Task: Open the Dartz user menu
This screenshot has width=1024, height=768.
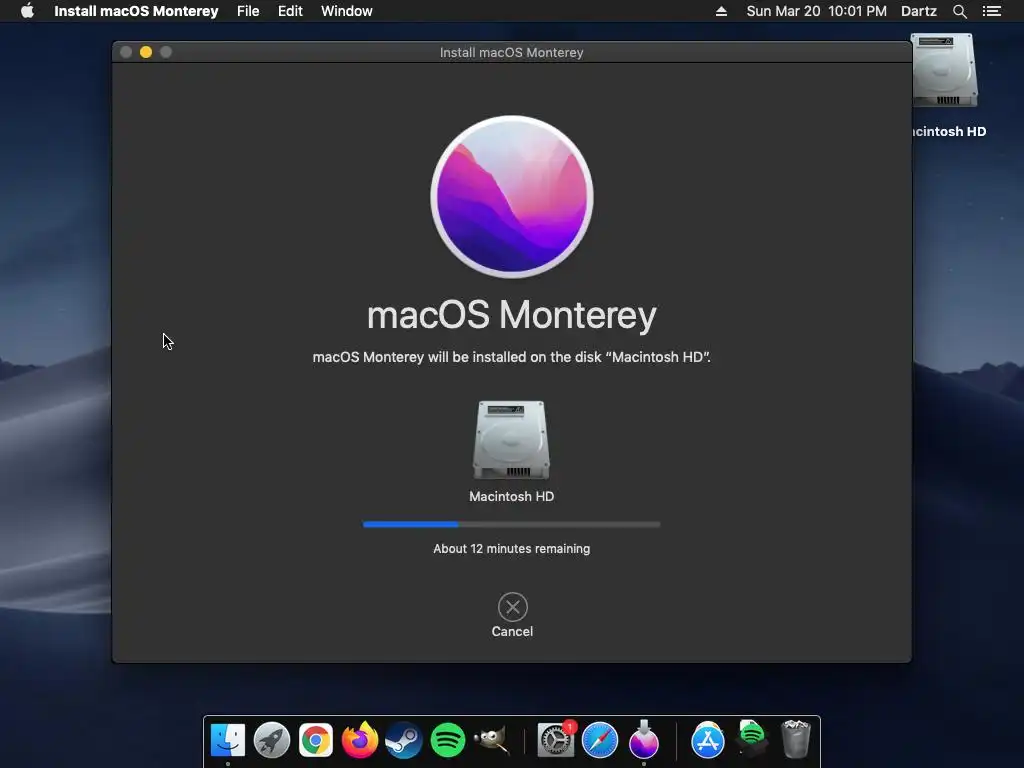Action: coord(919,11)
